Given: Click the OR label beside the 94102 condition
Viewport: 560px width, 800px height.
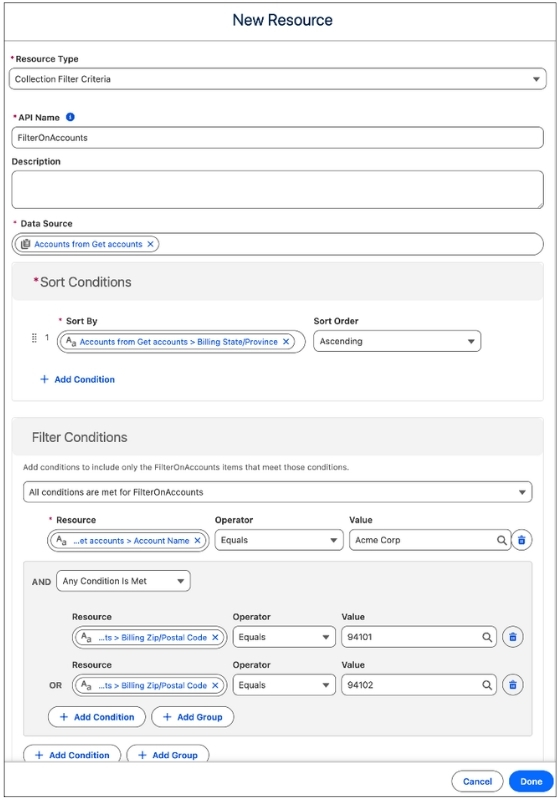Looking at the screenshot, I should coord(56,685).
